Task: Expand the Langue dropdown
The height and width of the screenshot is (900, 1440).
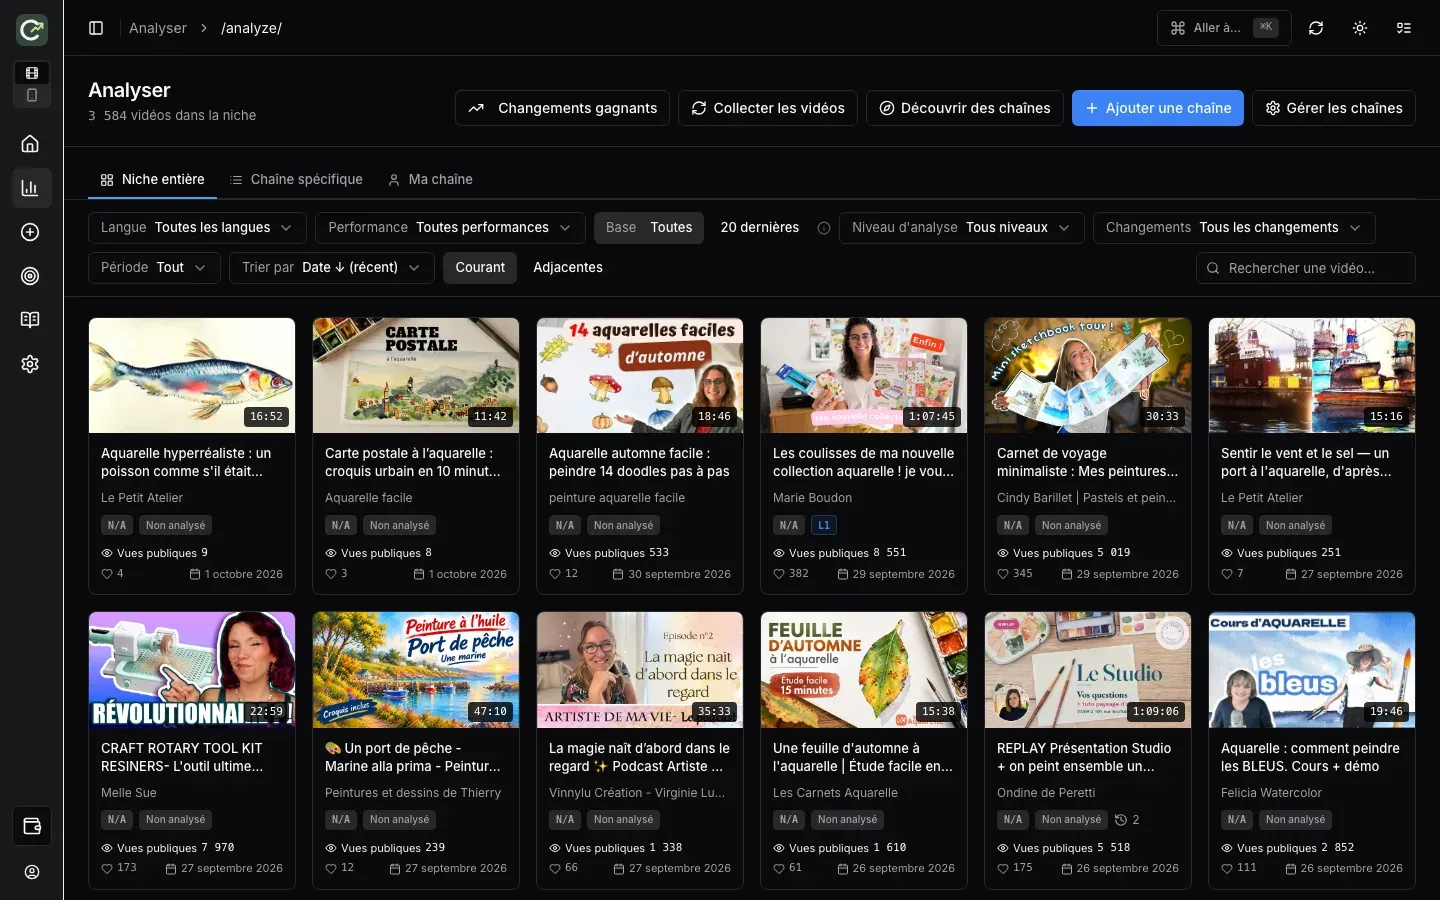Action: pos(197,228)
